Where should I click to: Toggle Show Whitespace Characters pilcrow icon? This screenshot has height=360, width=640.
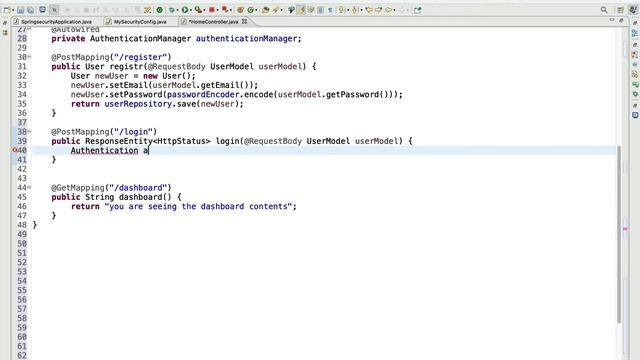(x=330, y=10)
